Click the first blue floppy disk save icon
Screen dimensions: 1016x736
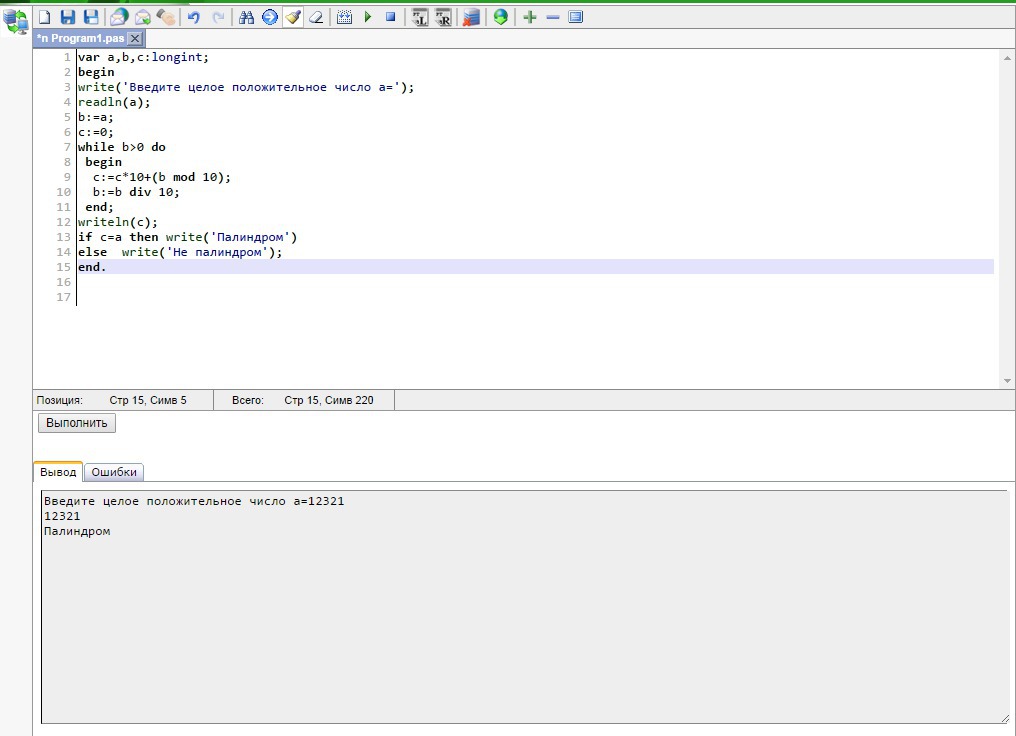point(68,17)
